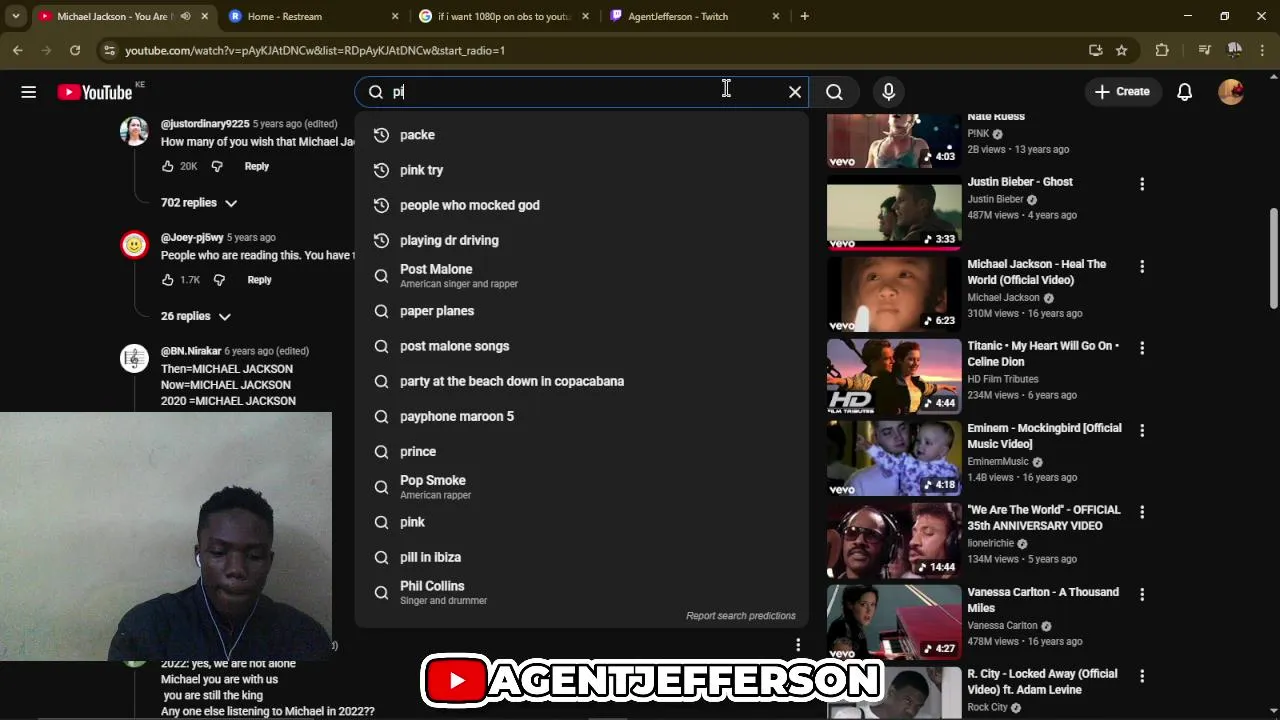Clear the search box with X
Screen dimensions: 1280x720
coord(795,92)
